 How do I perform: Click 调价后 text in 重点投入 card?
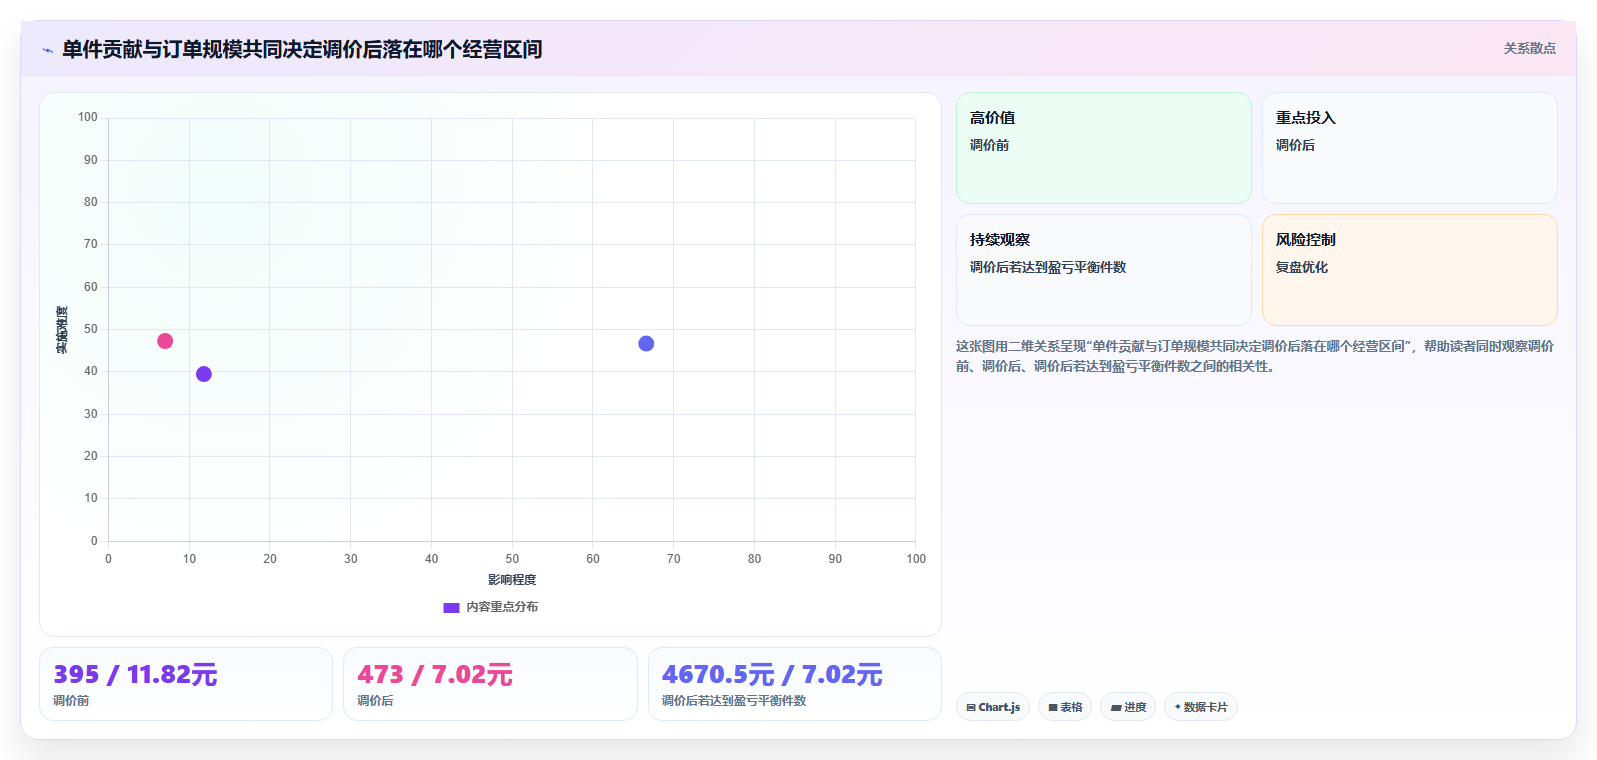(1295, 145)
